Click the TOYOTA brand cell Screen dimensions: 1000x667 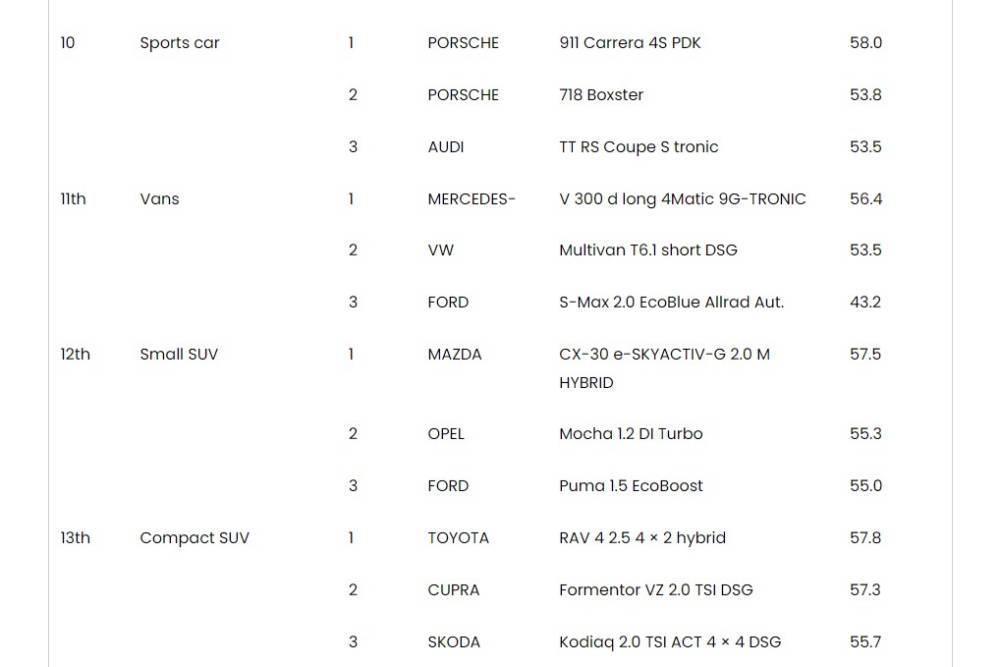coord(458,538)
